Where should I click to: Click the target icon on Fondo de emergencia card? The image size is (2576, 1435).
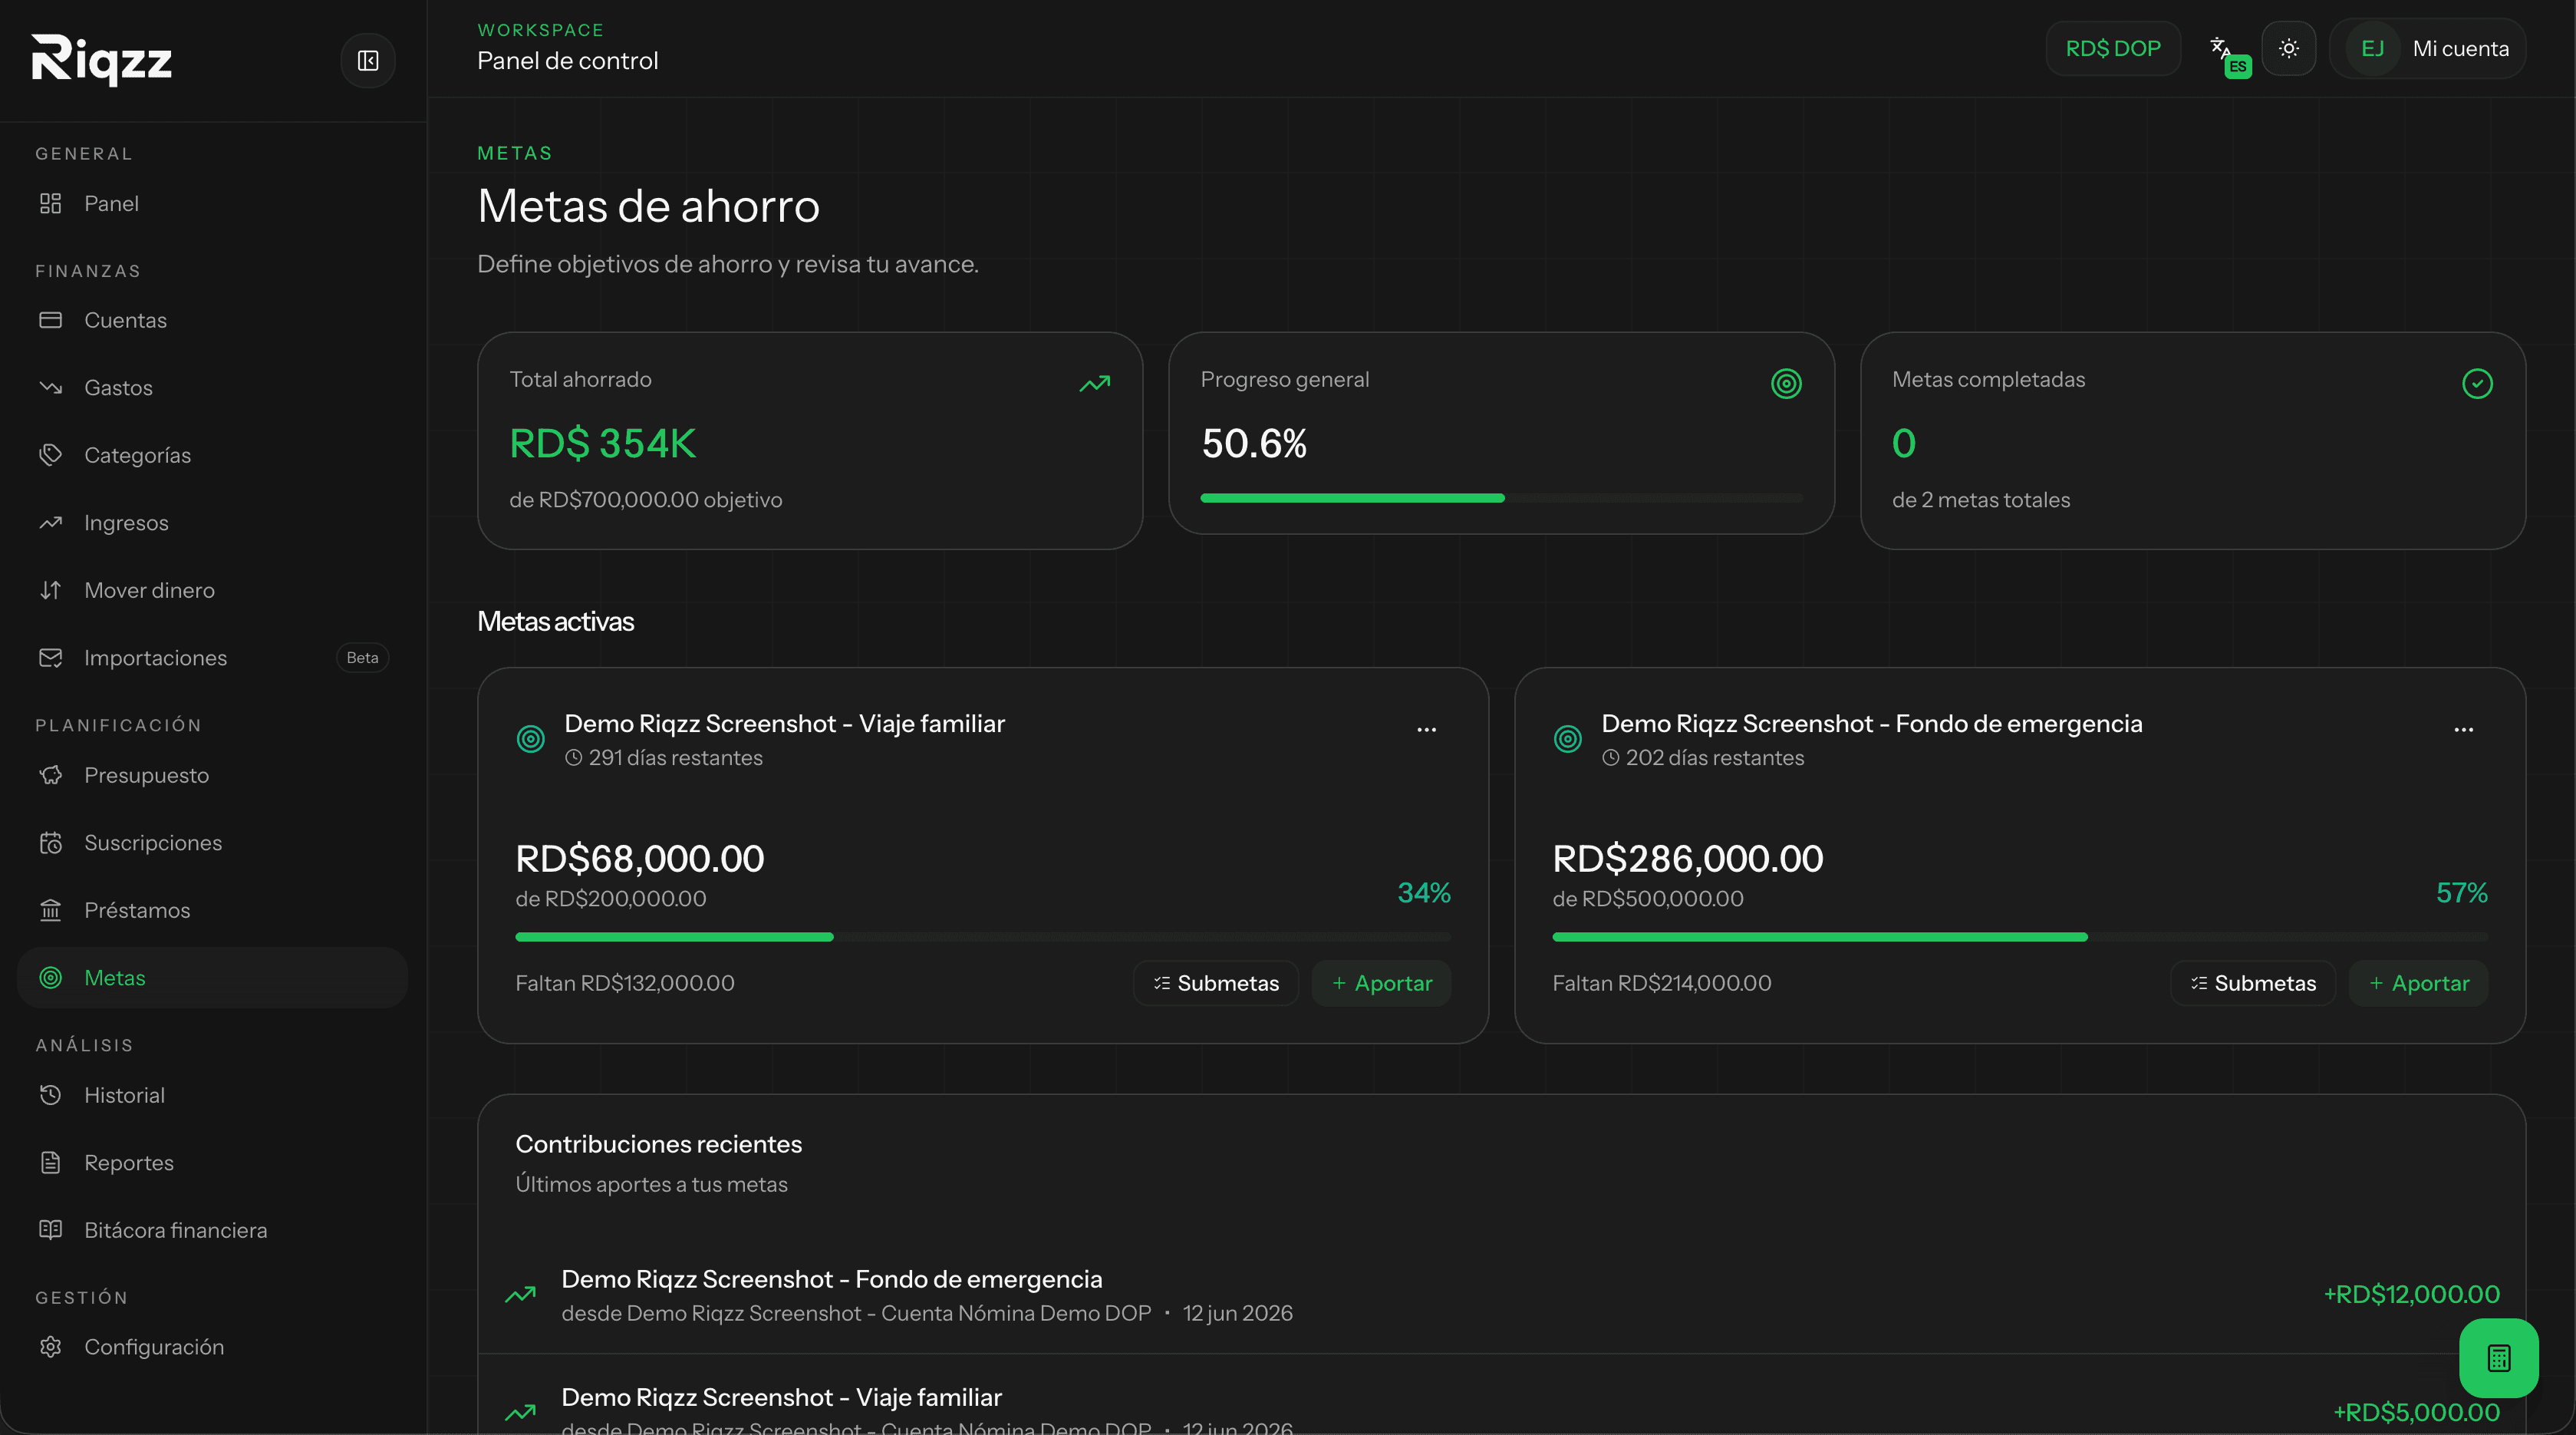[x=1568, y=739]
